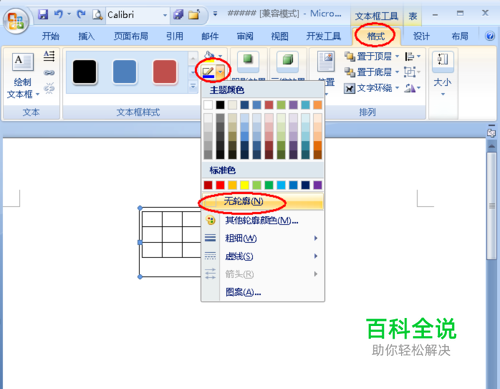Click the Save icon in quick access toolbar

click(43, 14)
